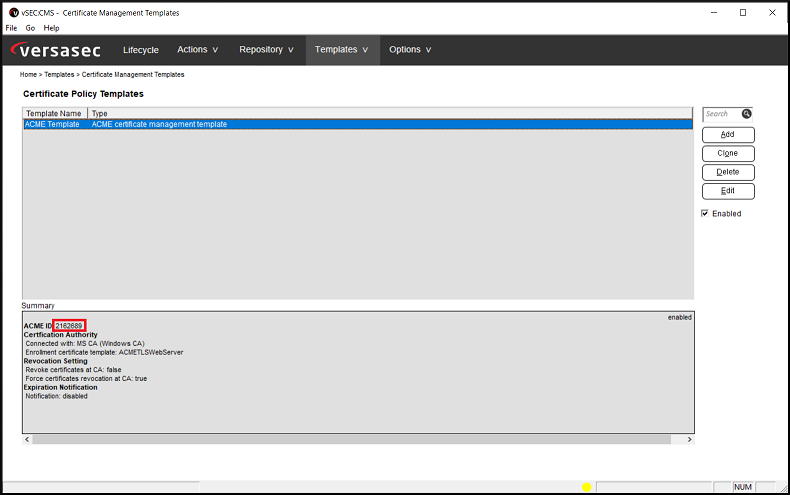Click 'Certificate Management Templates' breadcrumb
Image resolution: width=790 pixels, height=495 pixels.
pos(133,75)
